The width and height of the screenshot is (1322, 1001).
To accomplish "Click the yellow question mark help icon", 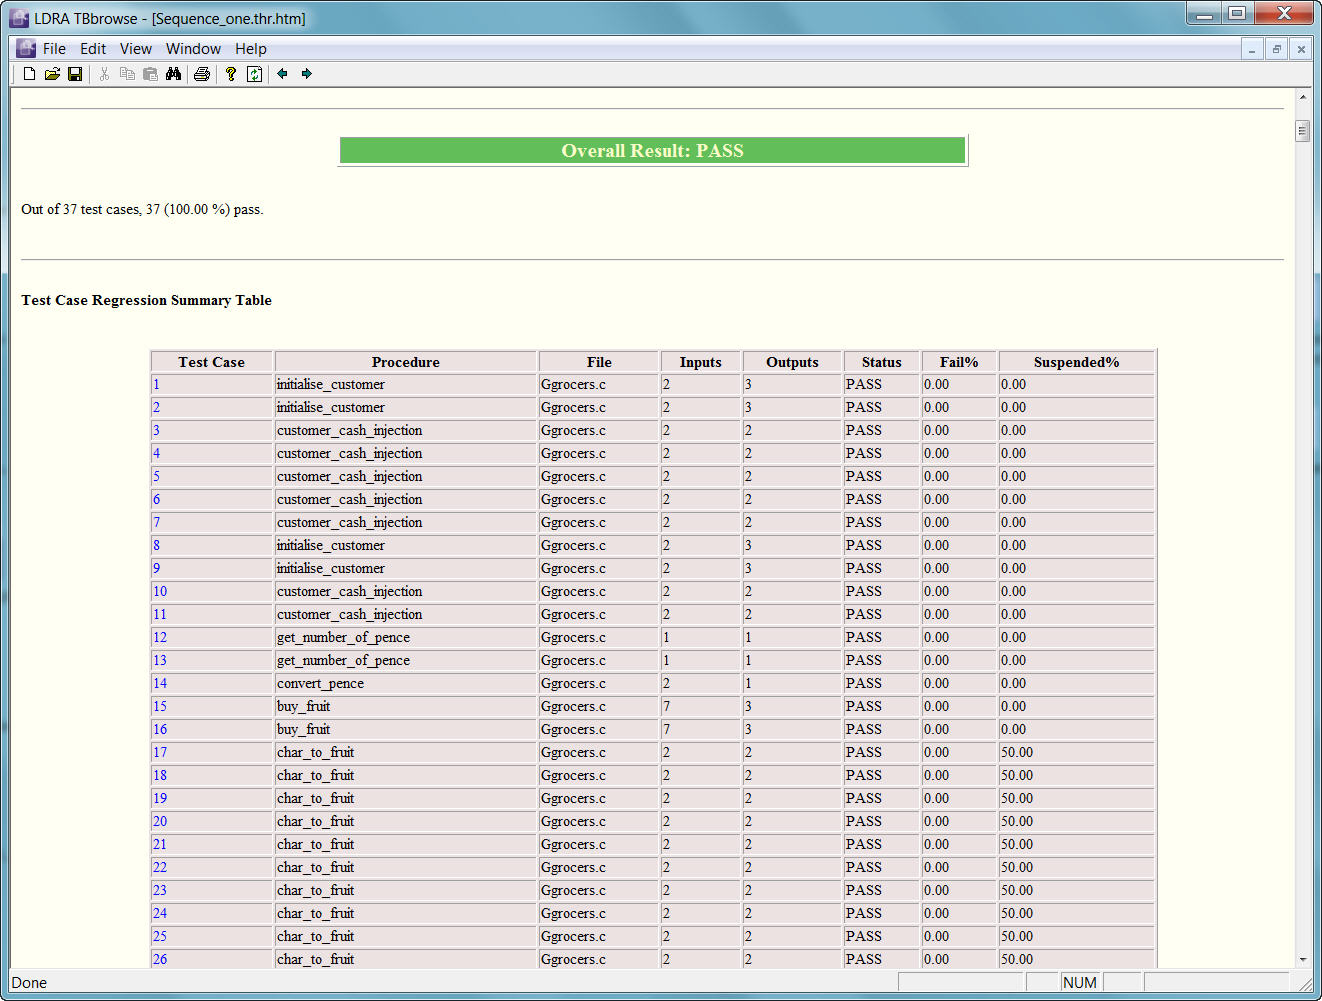I will pos(231,74).
